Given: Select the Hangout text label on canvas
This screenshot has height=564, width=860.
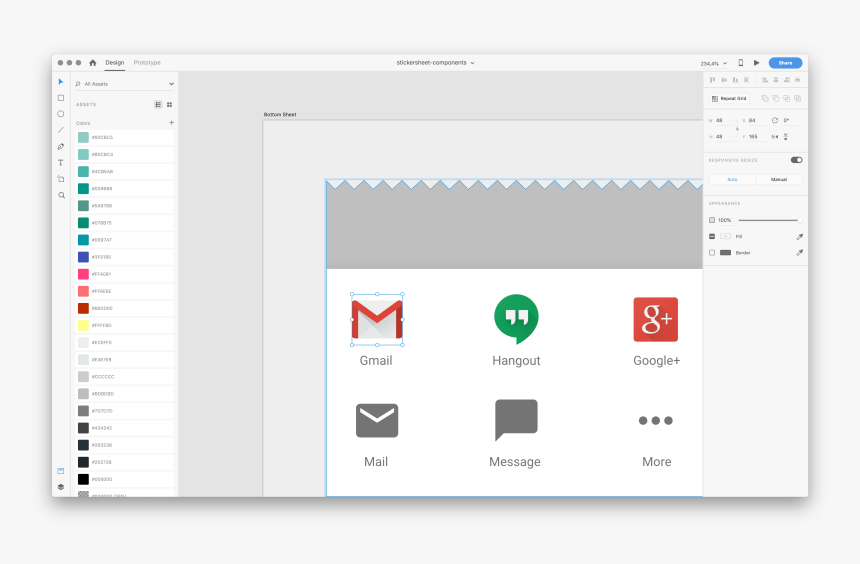Looking at the screenshot, I should click(x=516, y=360).
